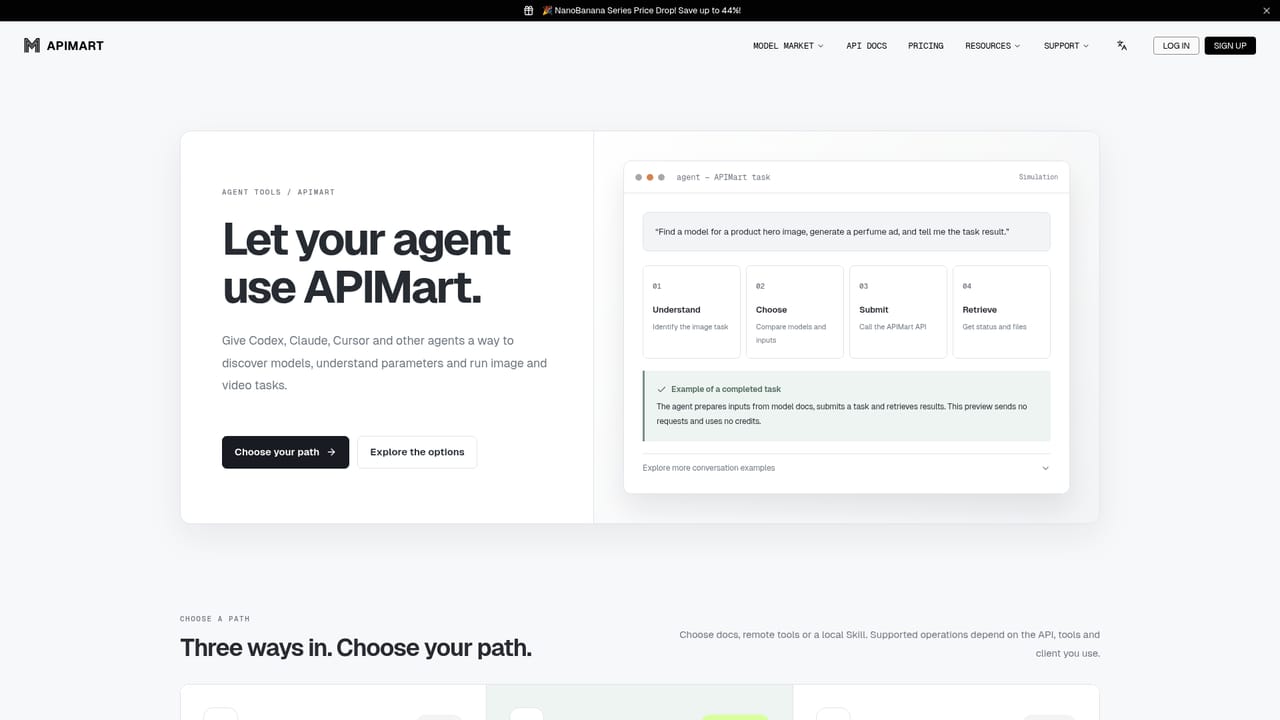Open the NanoBanana Series Price Drop announcement
Image resolution: width=1280 pixels, height=720 pixels.
tap(641, 10)
